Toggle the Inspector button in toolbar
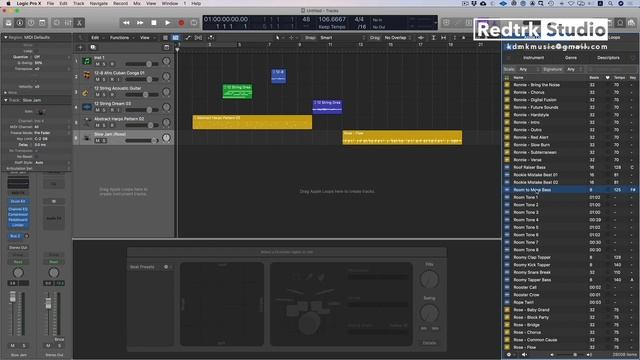 20,23
